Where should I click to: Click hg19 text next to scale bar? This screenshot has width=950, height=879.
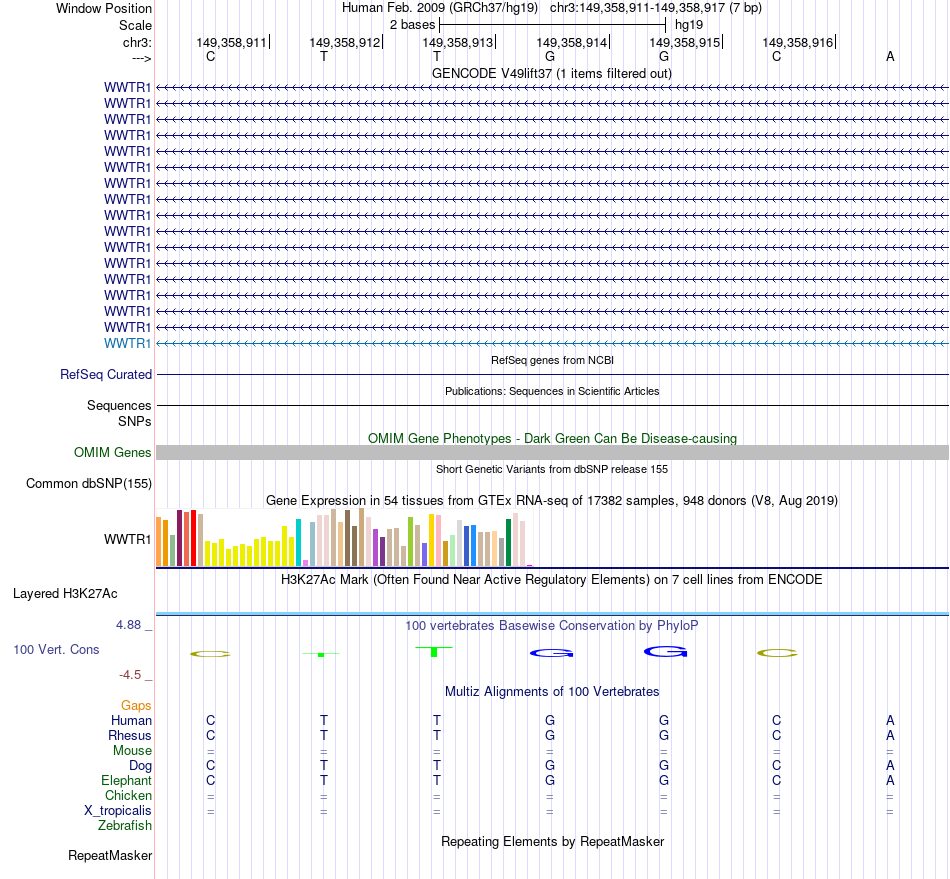[689, 25]
